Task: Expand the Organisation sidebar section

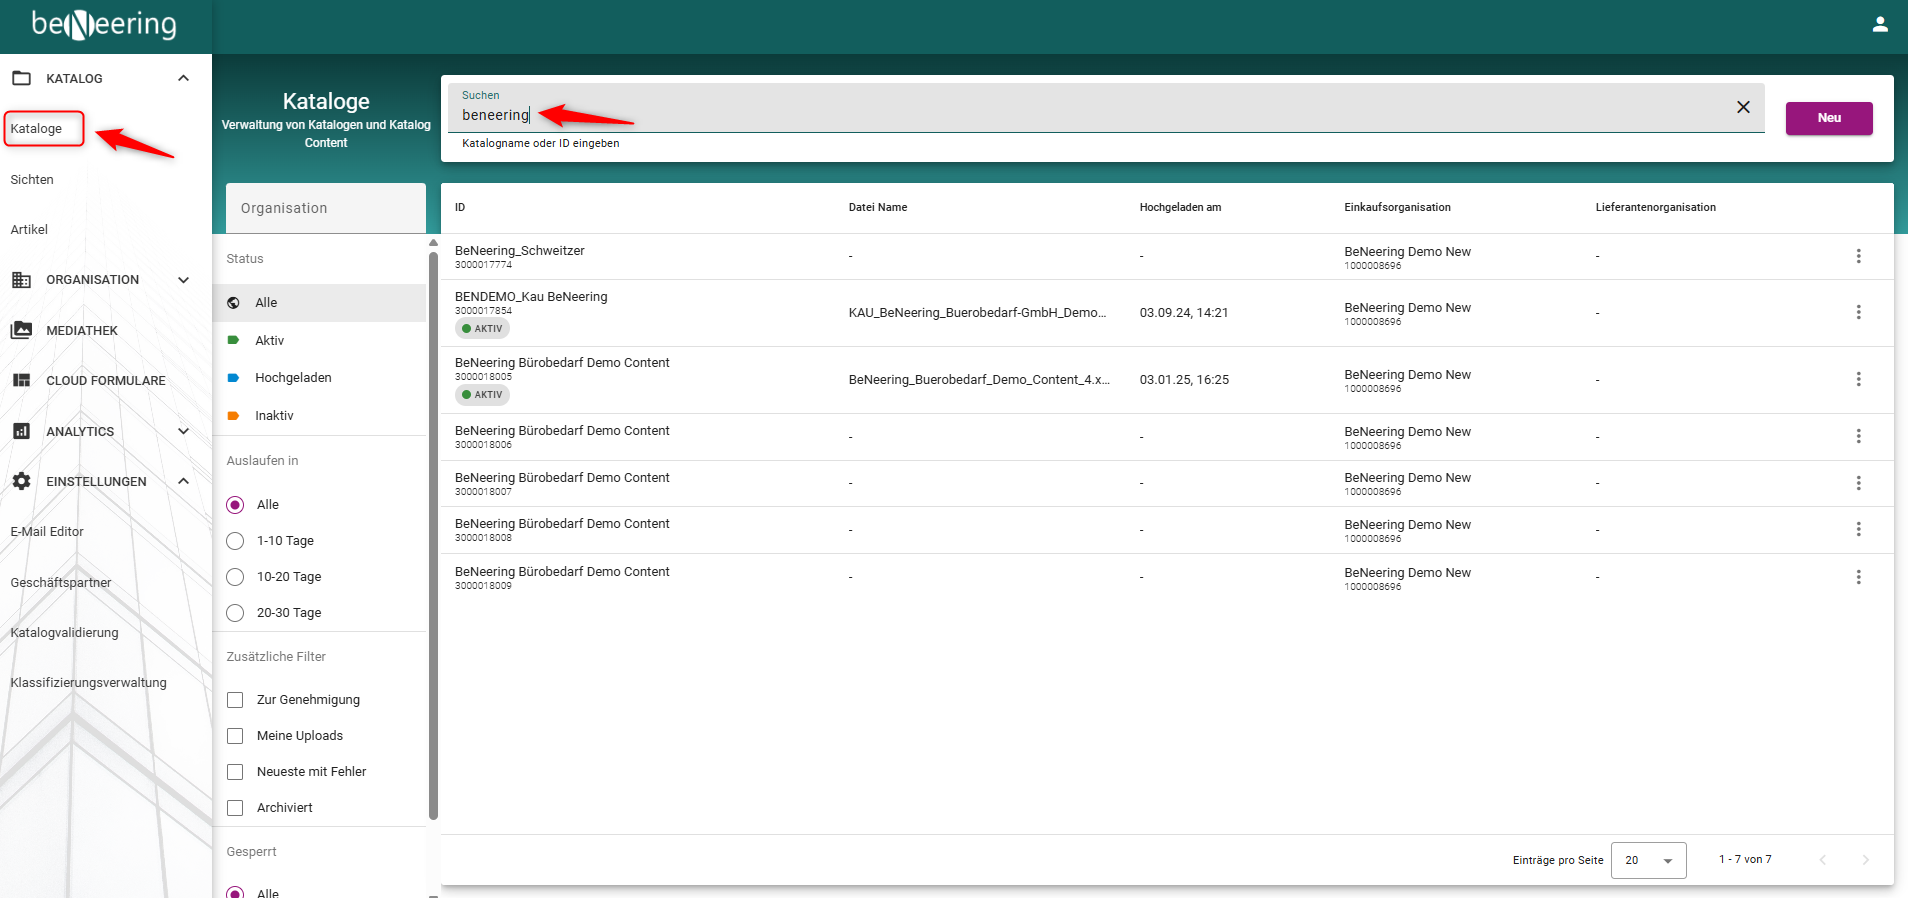Action: [183, 280]
